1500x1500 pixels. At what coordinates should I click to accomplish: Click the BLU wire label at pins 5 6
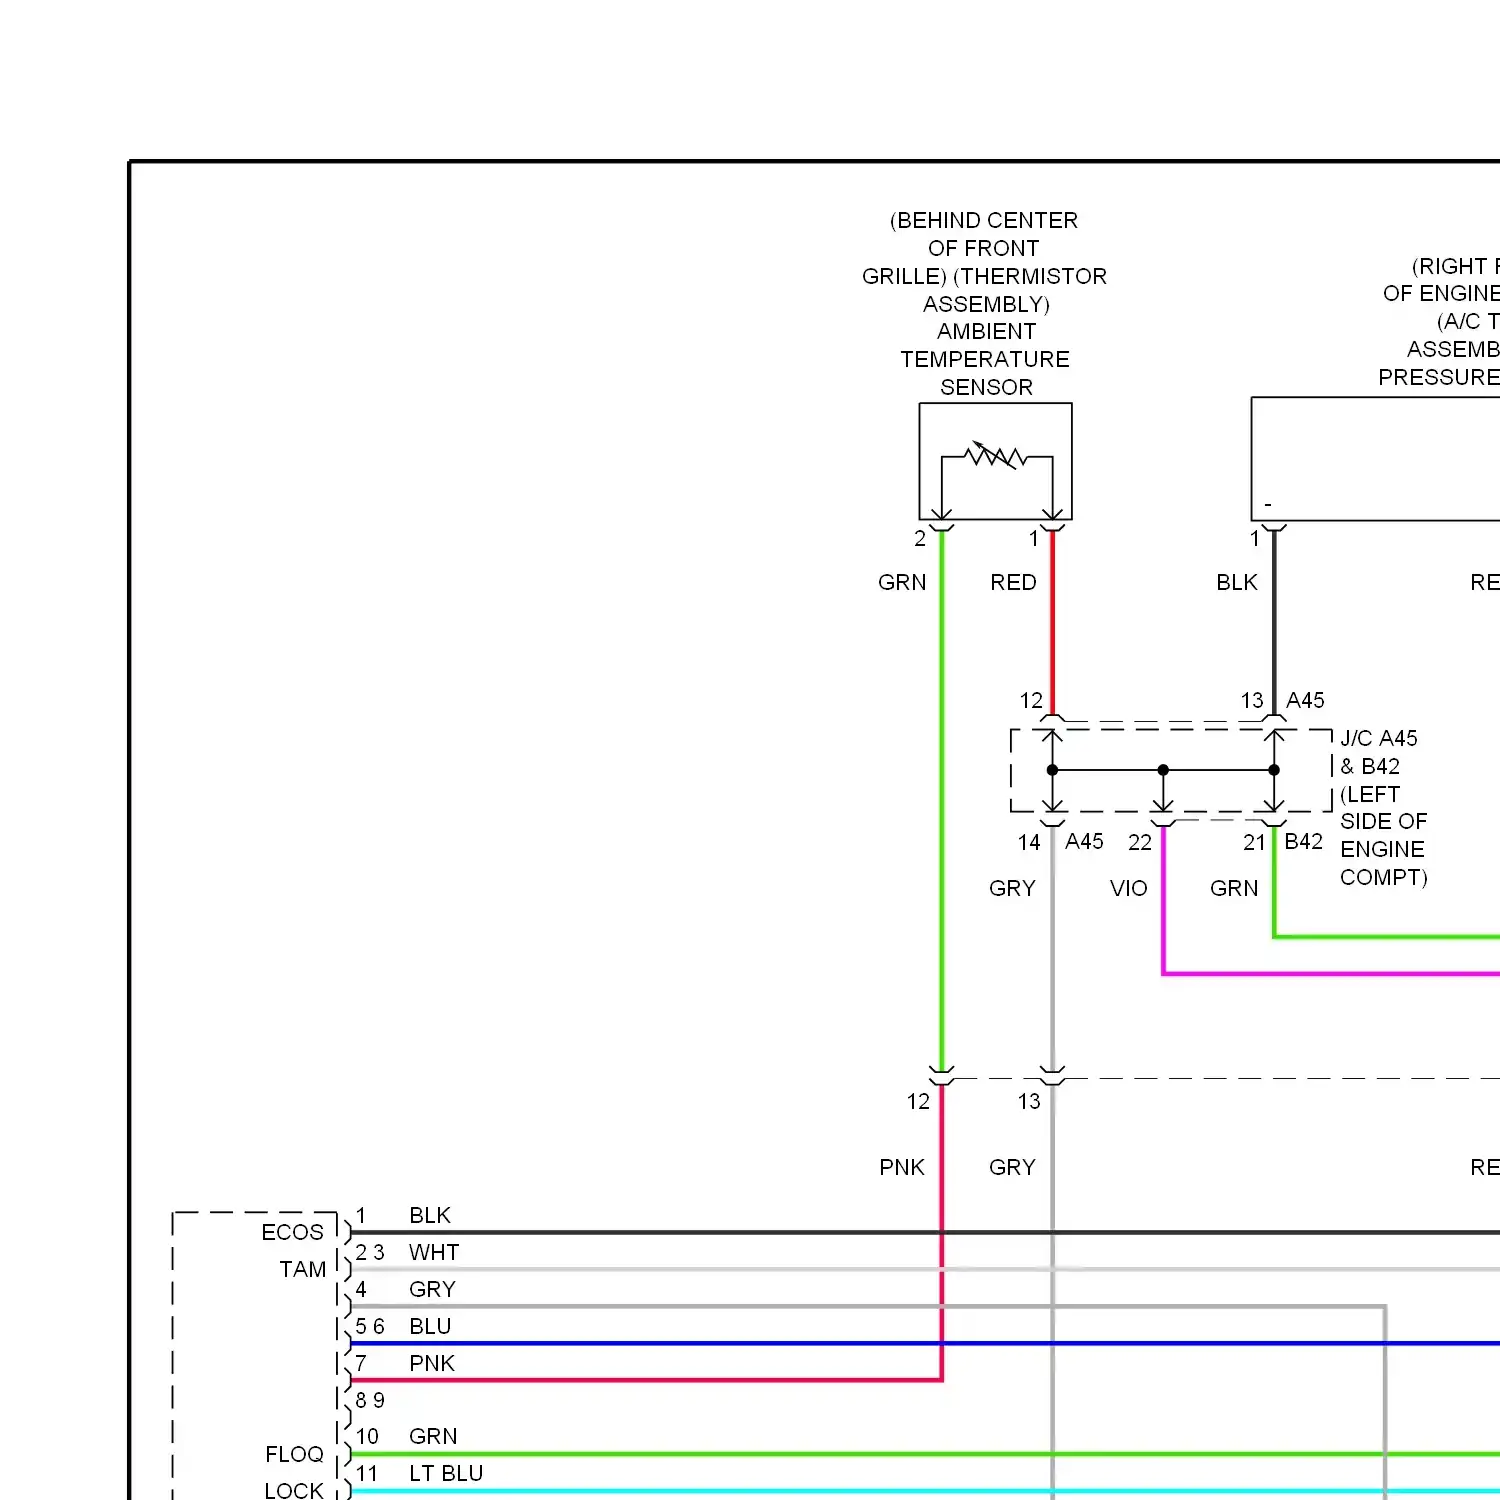pyautogui.click(x=430, y=1326)
